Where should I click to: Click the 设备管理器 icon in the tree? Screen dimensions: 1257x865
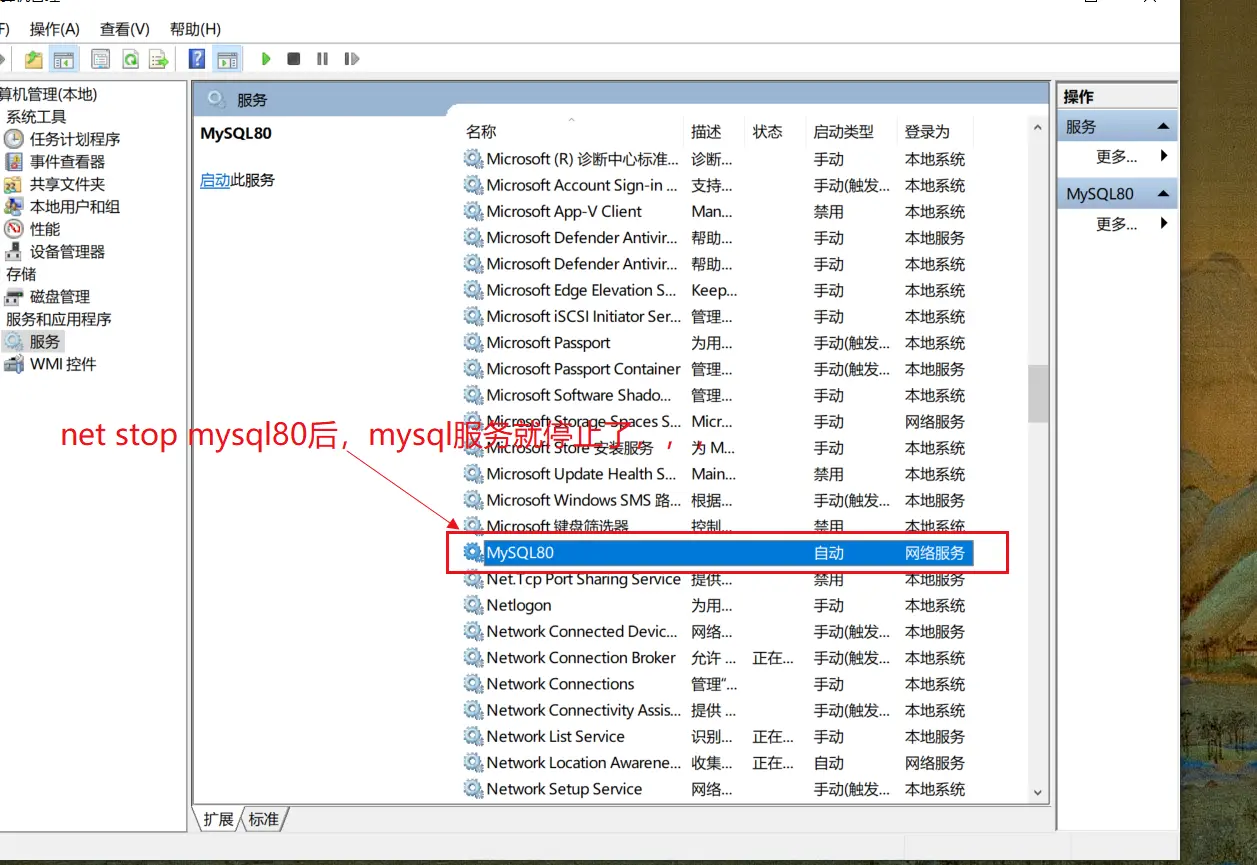pos(13,251)
